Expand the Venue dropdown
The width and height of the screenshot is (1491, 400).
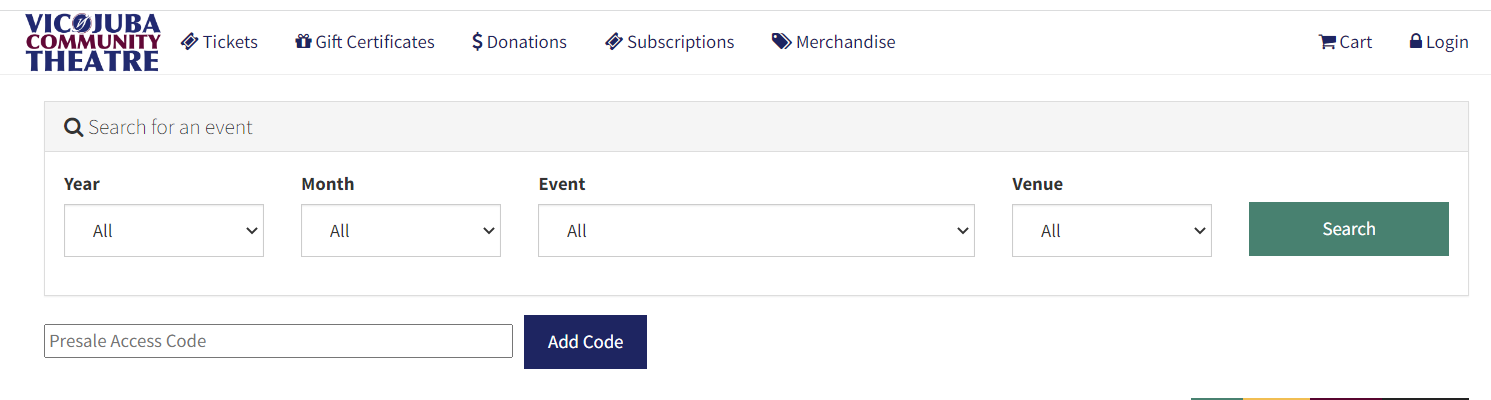pyautogui.click(x=1112, y=230)
